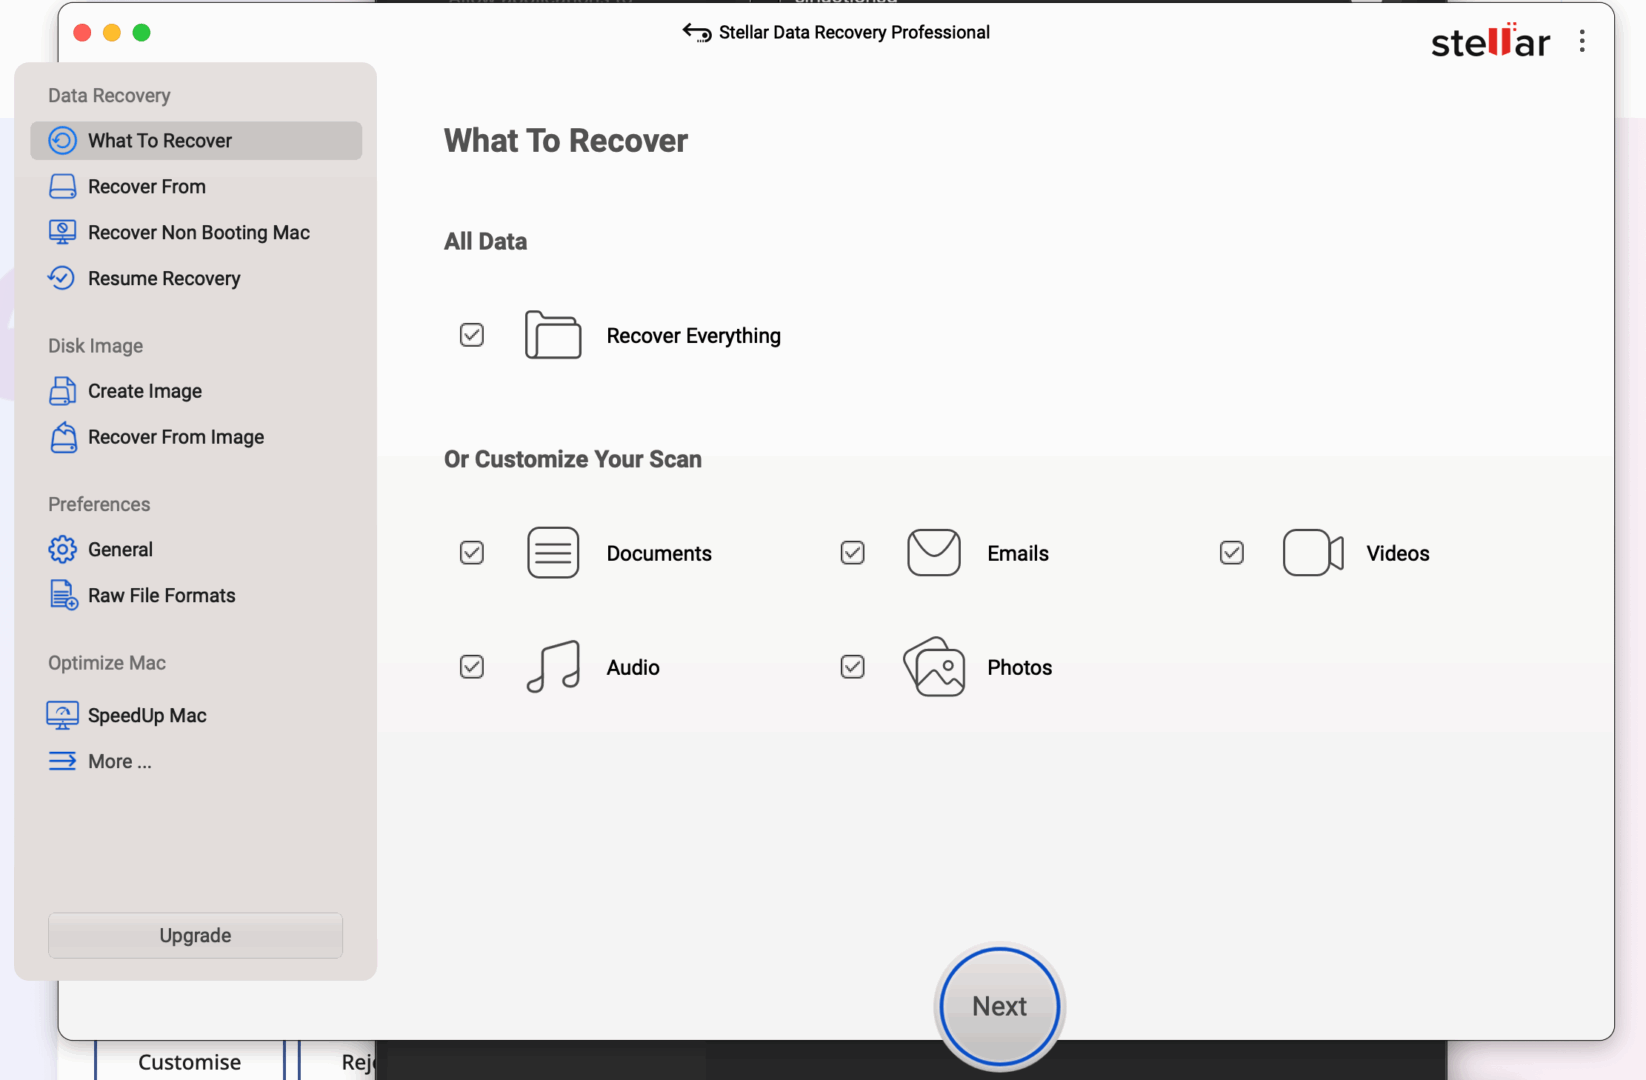Screen dimensions: 1646x1080
Task: Uncheck the Recover Everything checkbox
Action: pos(472,335)
